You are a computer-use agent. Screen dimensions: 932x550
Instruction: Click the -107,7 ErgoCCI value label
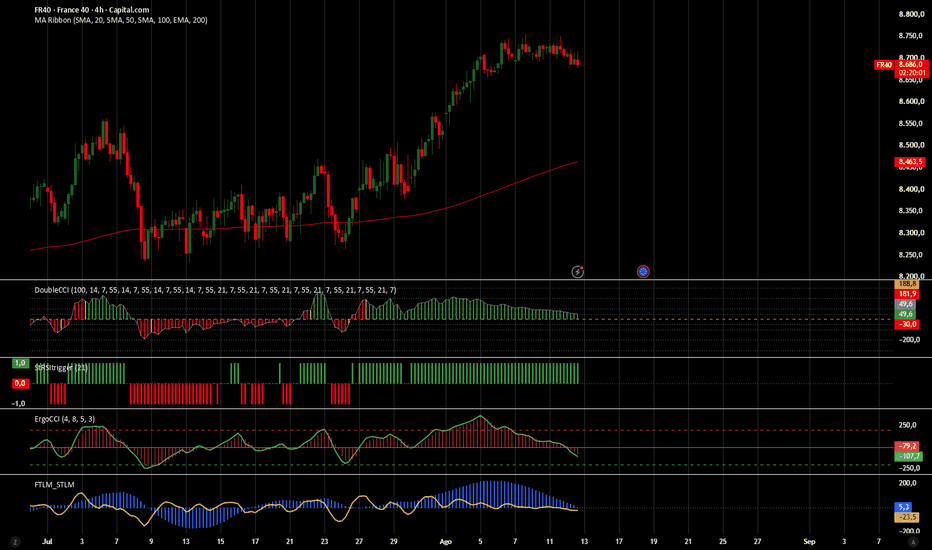pyautogui.click(x=909, y=457)
